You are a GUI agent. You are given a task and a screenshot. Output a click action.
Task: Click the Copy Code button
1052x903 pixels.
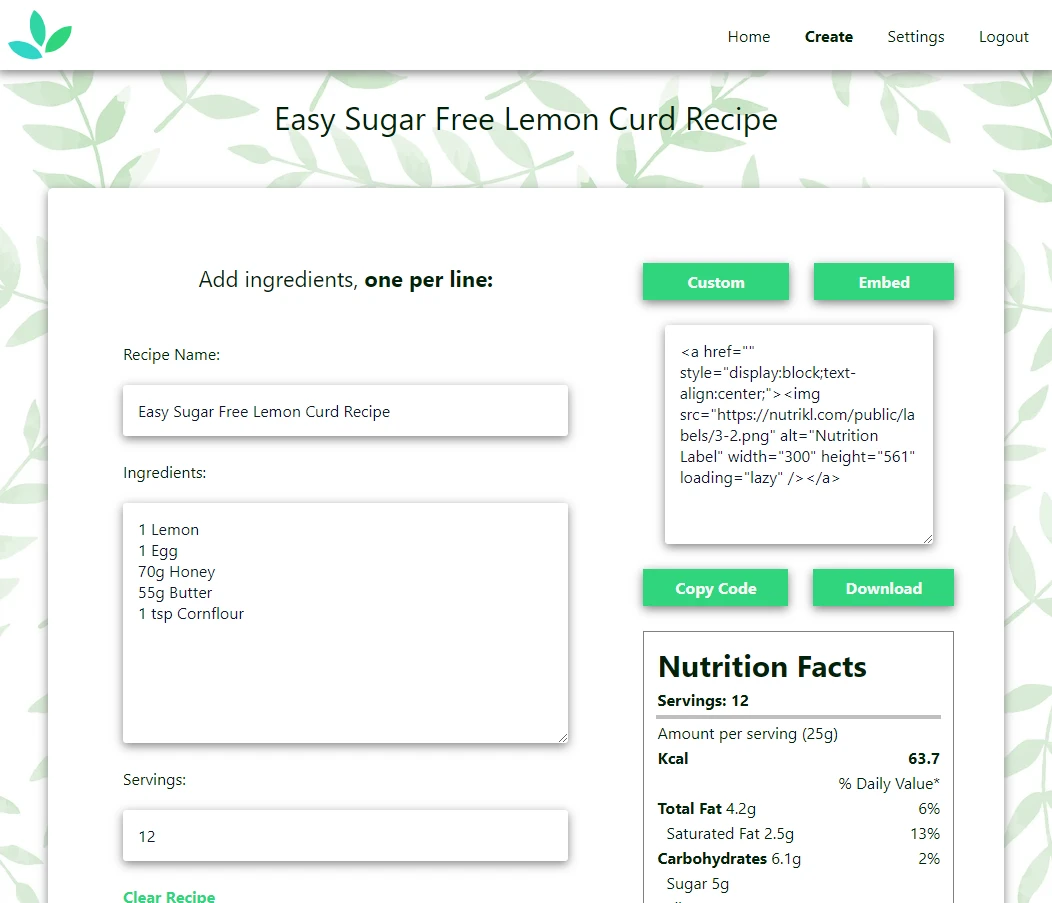[715, 588]
